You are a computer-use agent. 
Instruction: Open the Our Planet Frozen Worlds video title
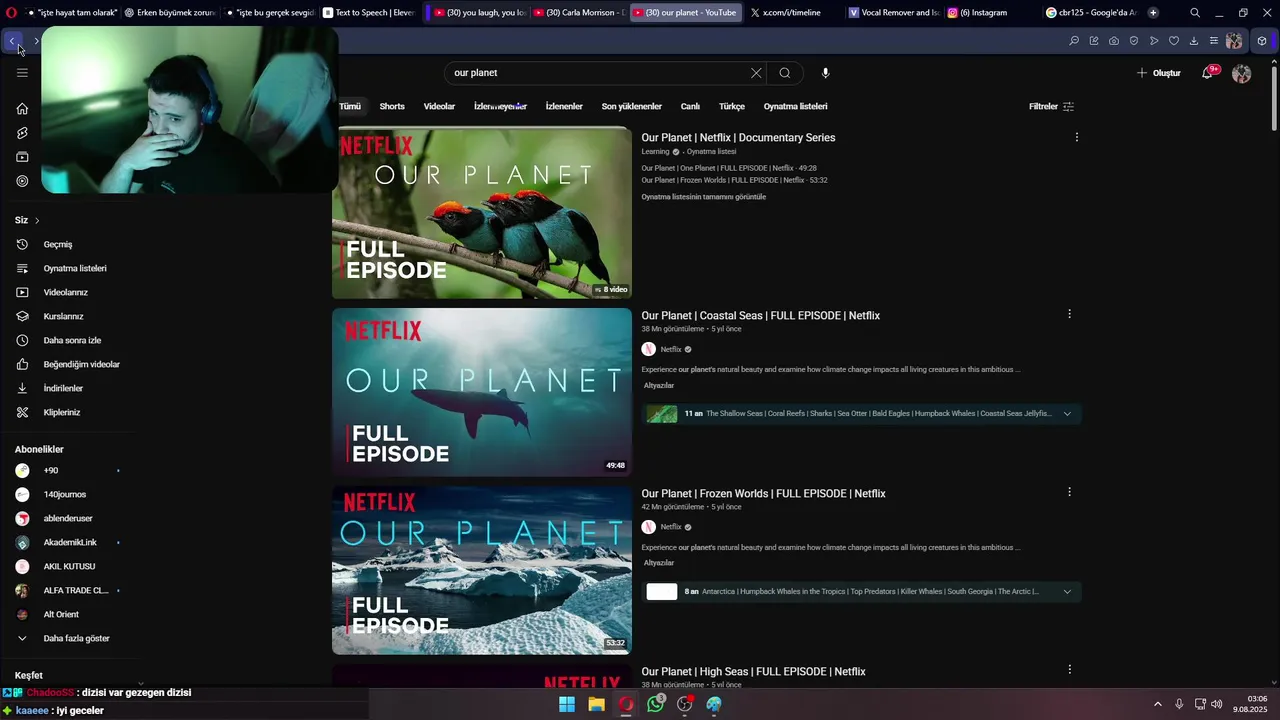(763, 493)
